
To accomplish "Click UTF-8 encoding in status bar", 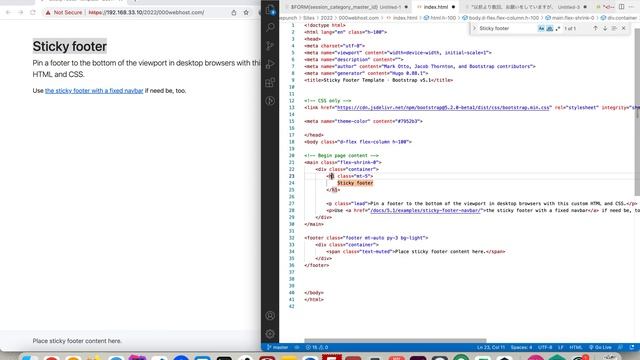I will 545,347.
